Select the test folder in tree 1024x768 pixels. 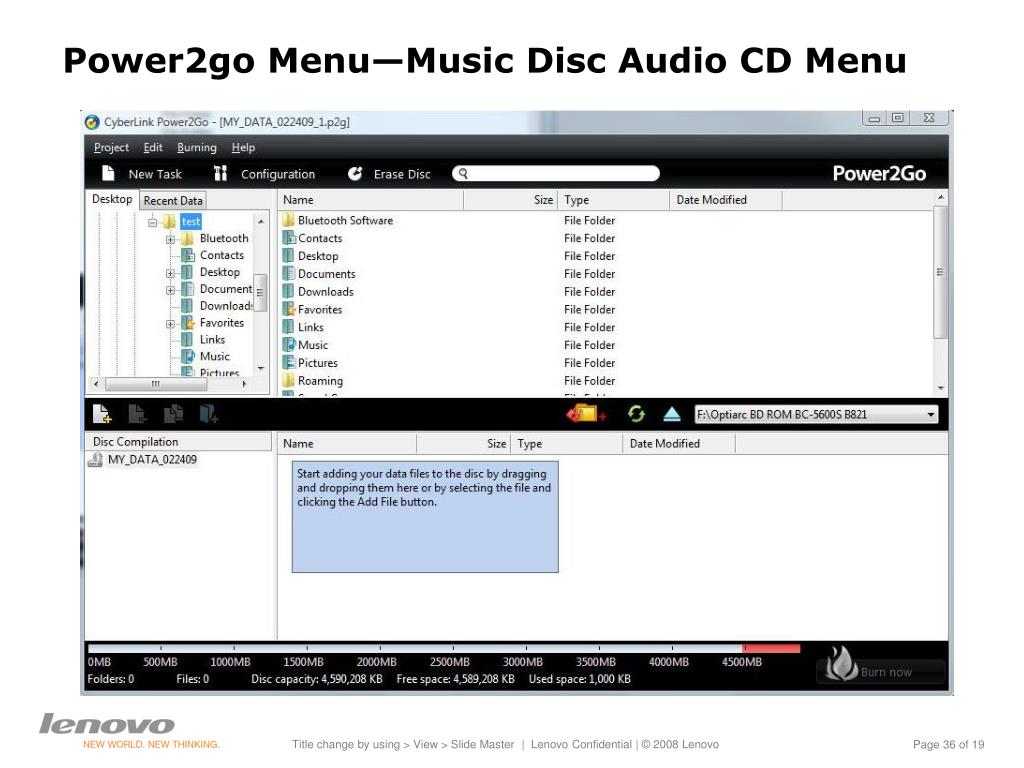[191, 221]
